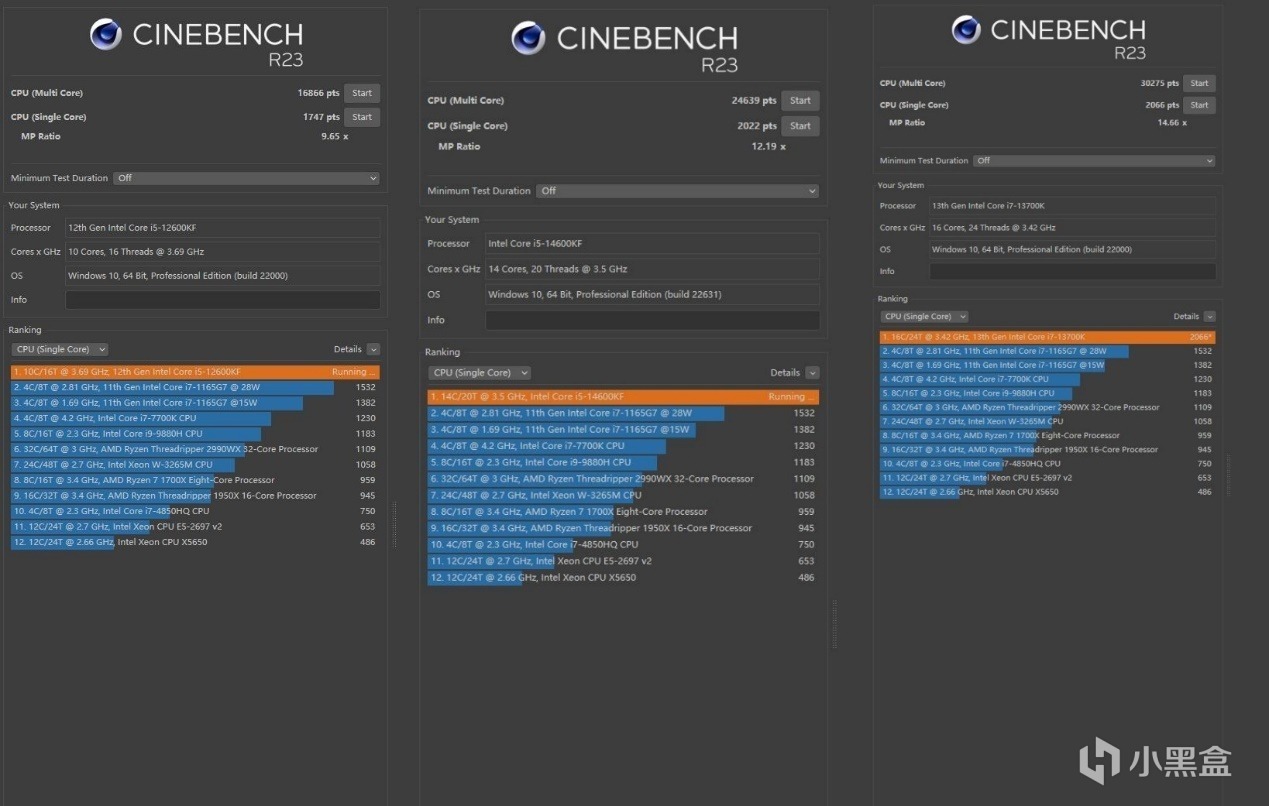This screenshot has height=806, width=1269.
Task: Click the 24639 pts multi core score
Action: (x=754, y=101)
